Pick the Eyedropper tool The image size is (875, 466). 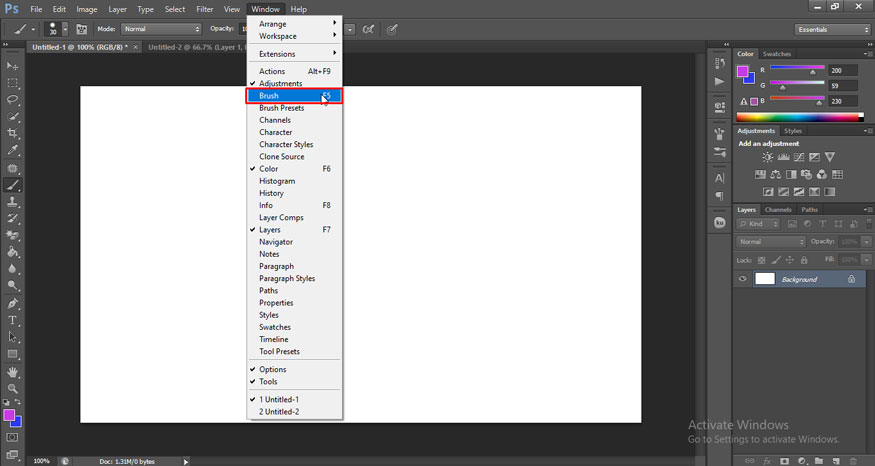tap(13, 151)
